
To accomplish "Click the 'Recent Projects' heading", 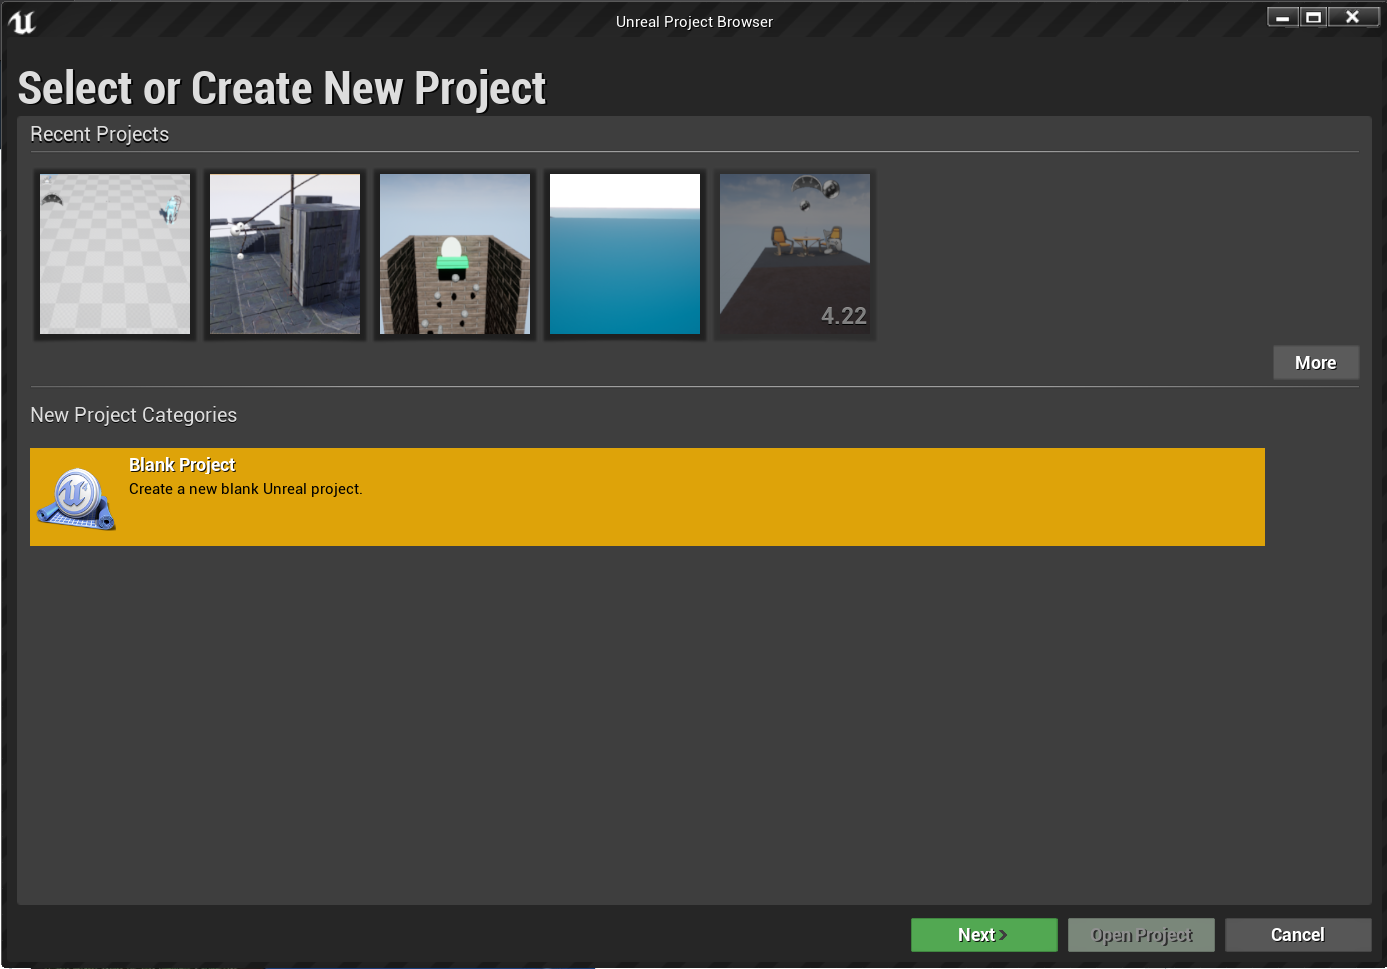I will 100,134.
